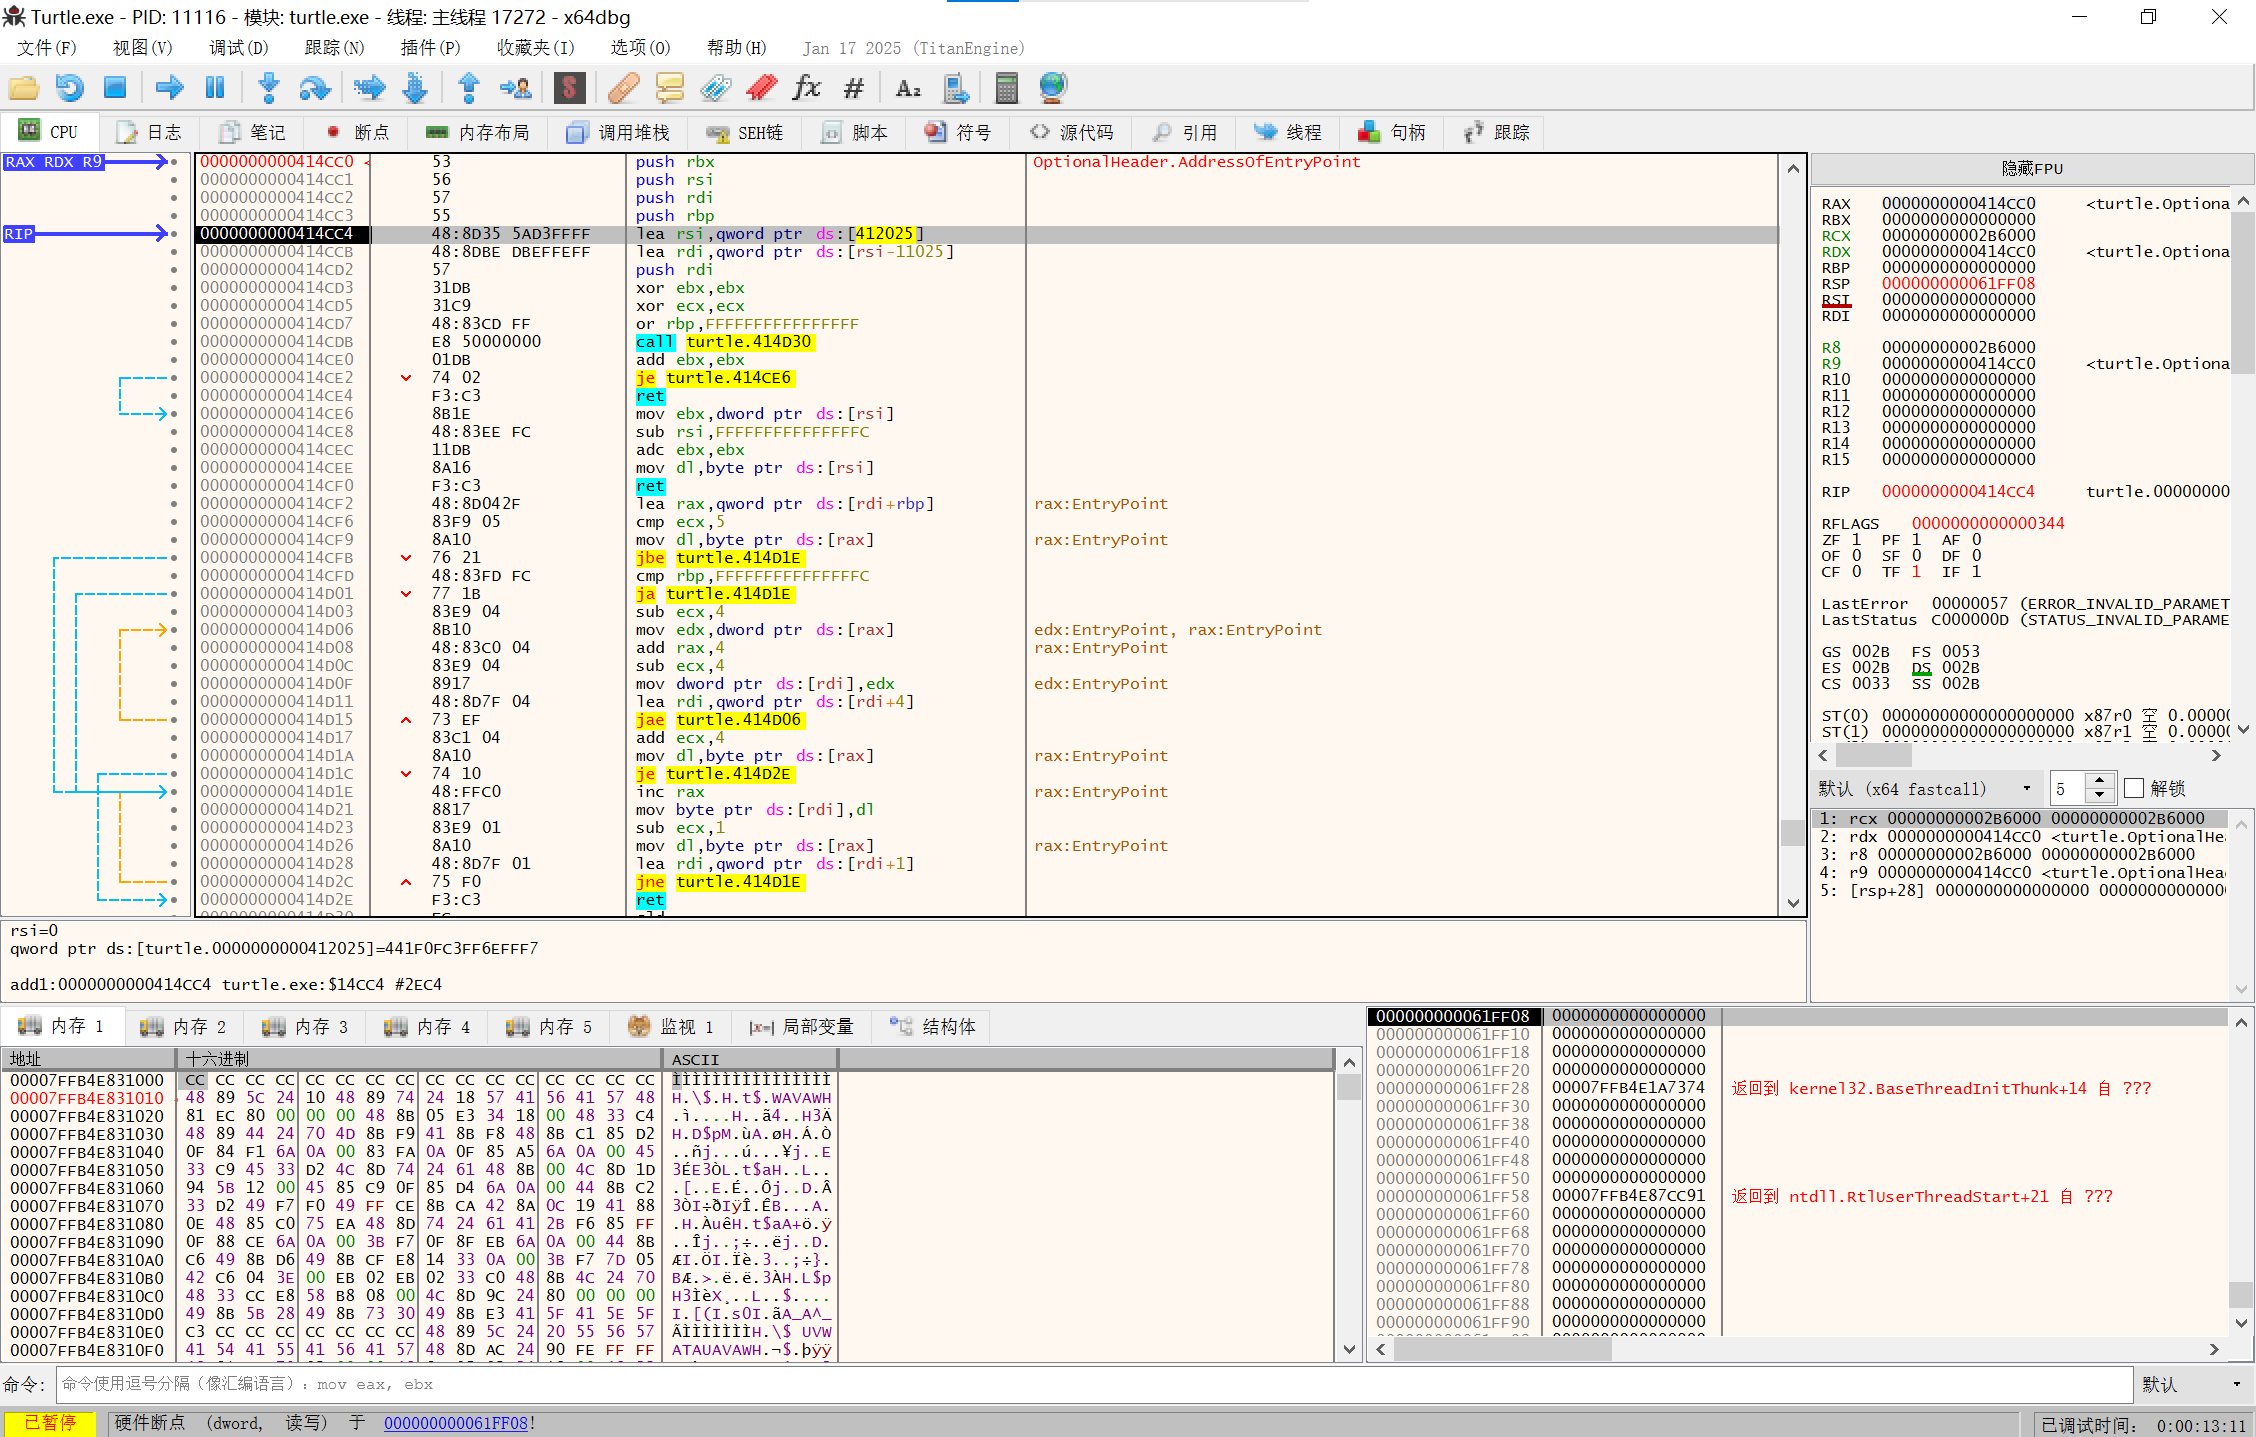The width and height of the screenshot is (2256, 1437).
Task: Open the 收藏夹(I) menu
Action: (535, 48)
